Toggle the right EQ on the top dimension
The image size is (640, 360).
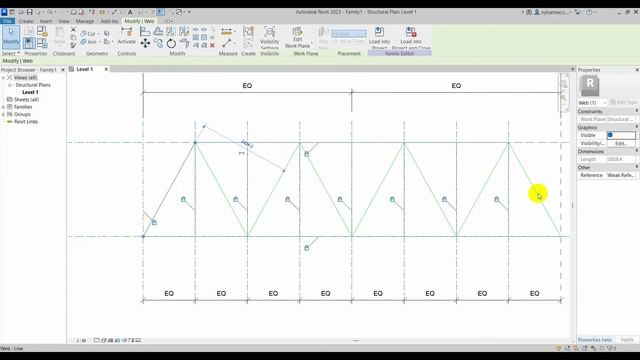click(456, 86)
